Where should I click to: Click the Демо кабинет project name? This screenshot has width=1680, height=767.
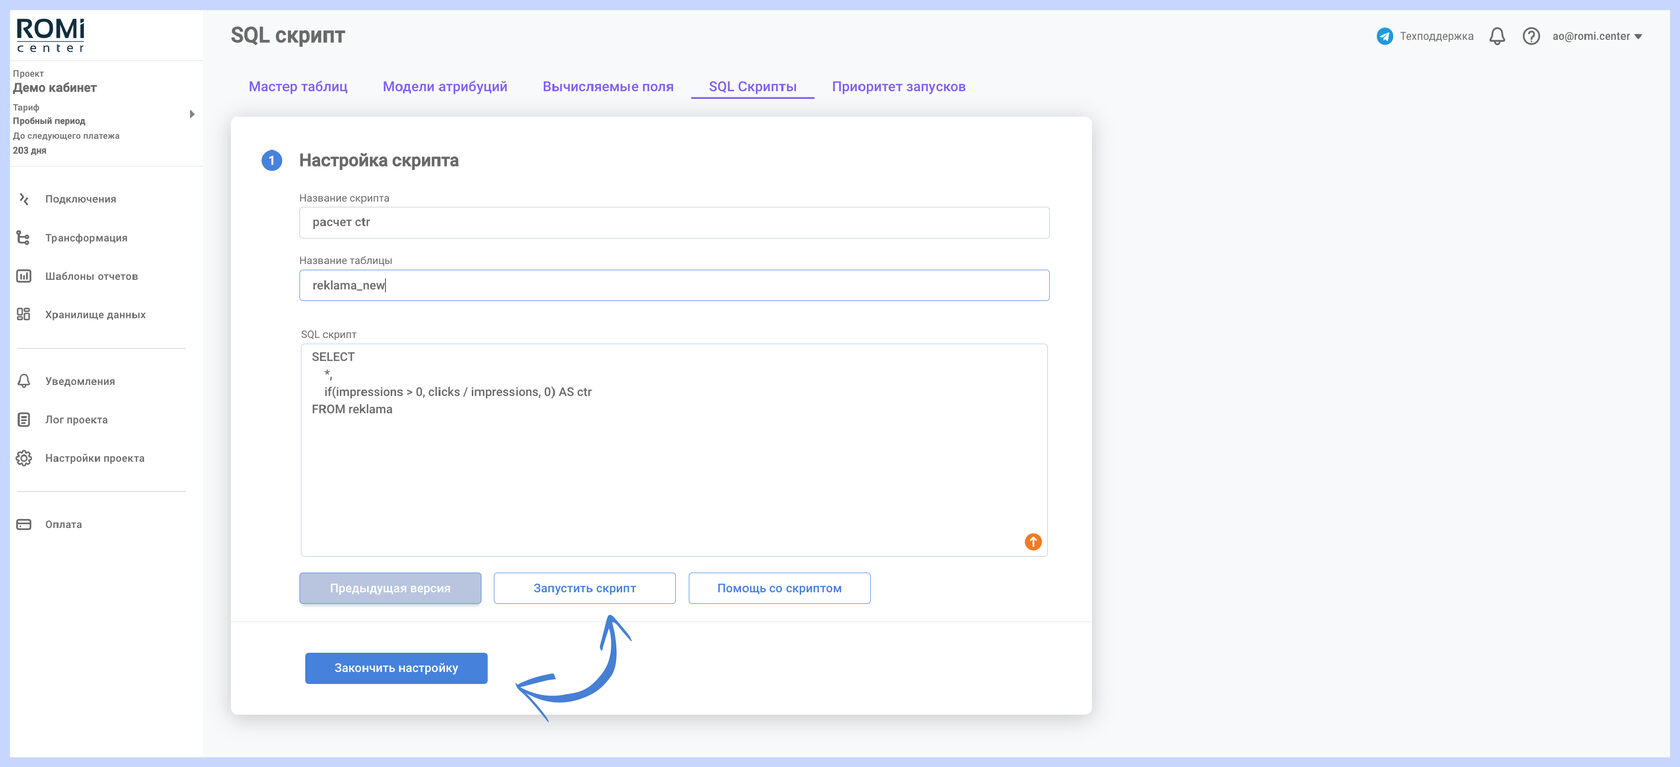pos(55,88)
